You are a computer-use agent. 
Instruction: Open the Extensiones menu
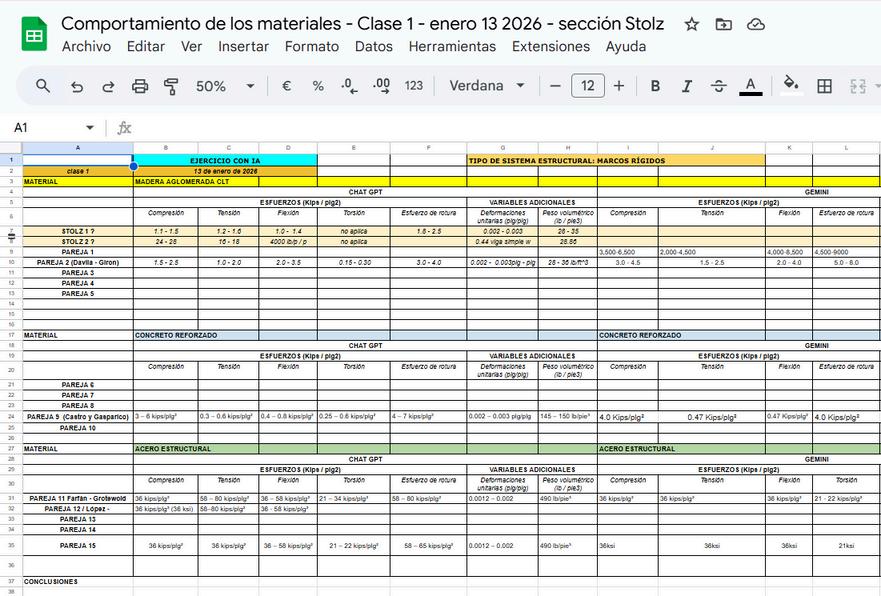(x=551, y=47)
